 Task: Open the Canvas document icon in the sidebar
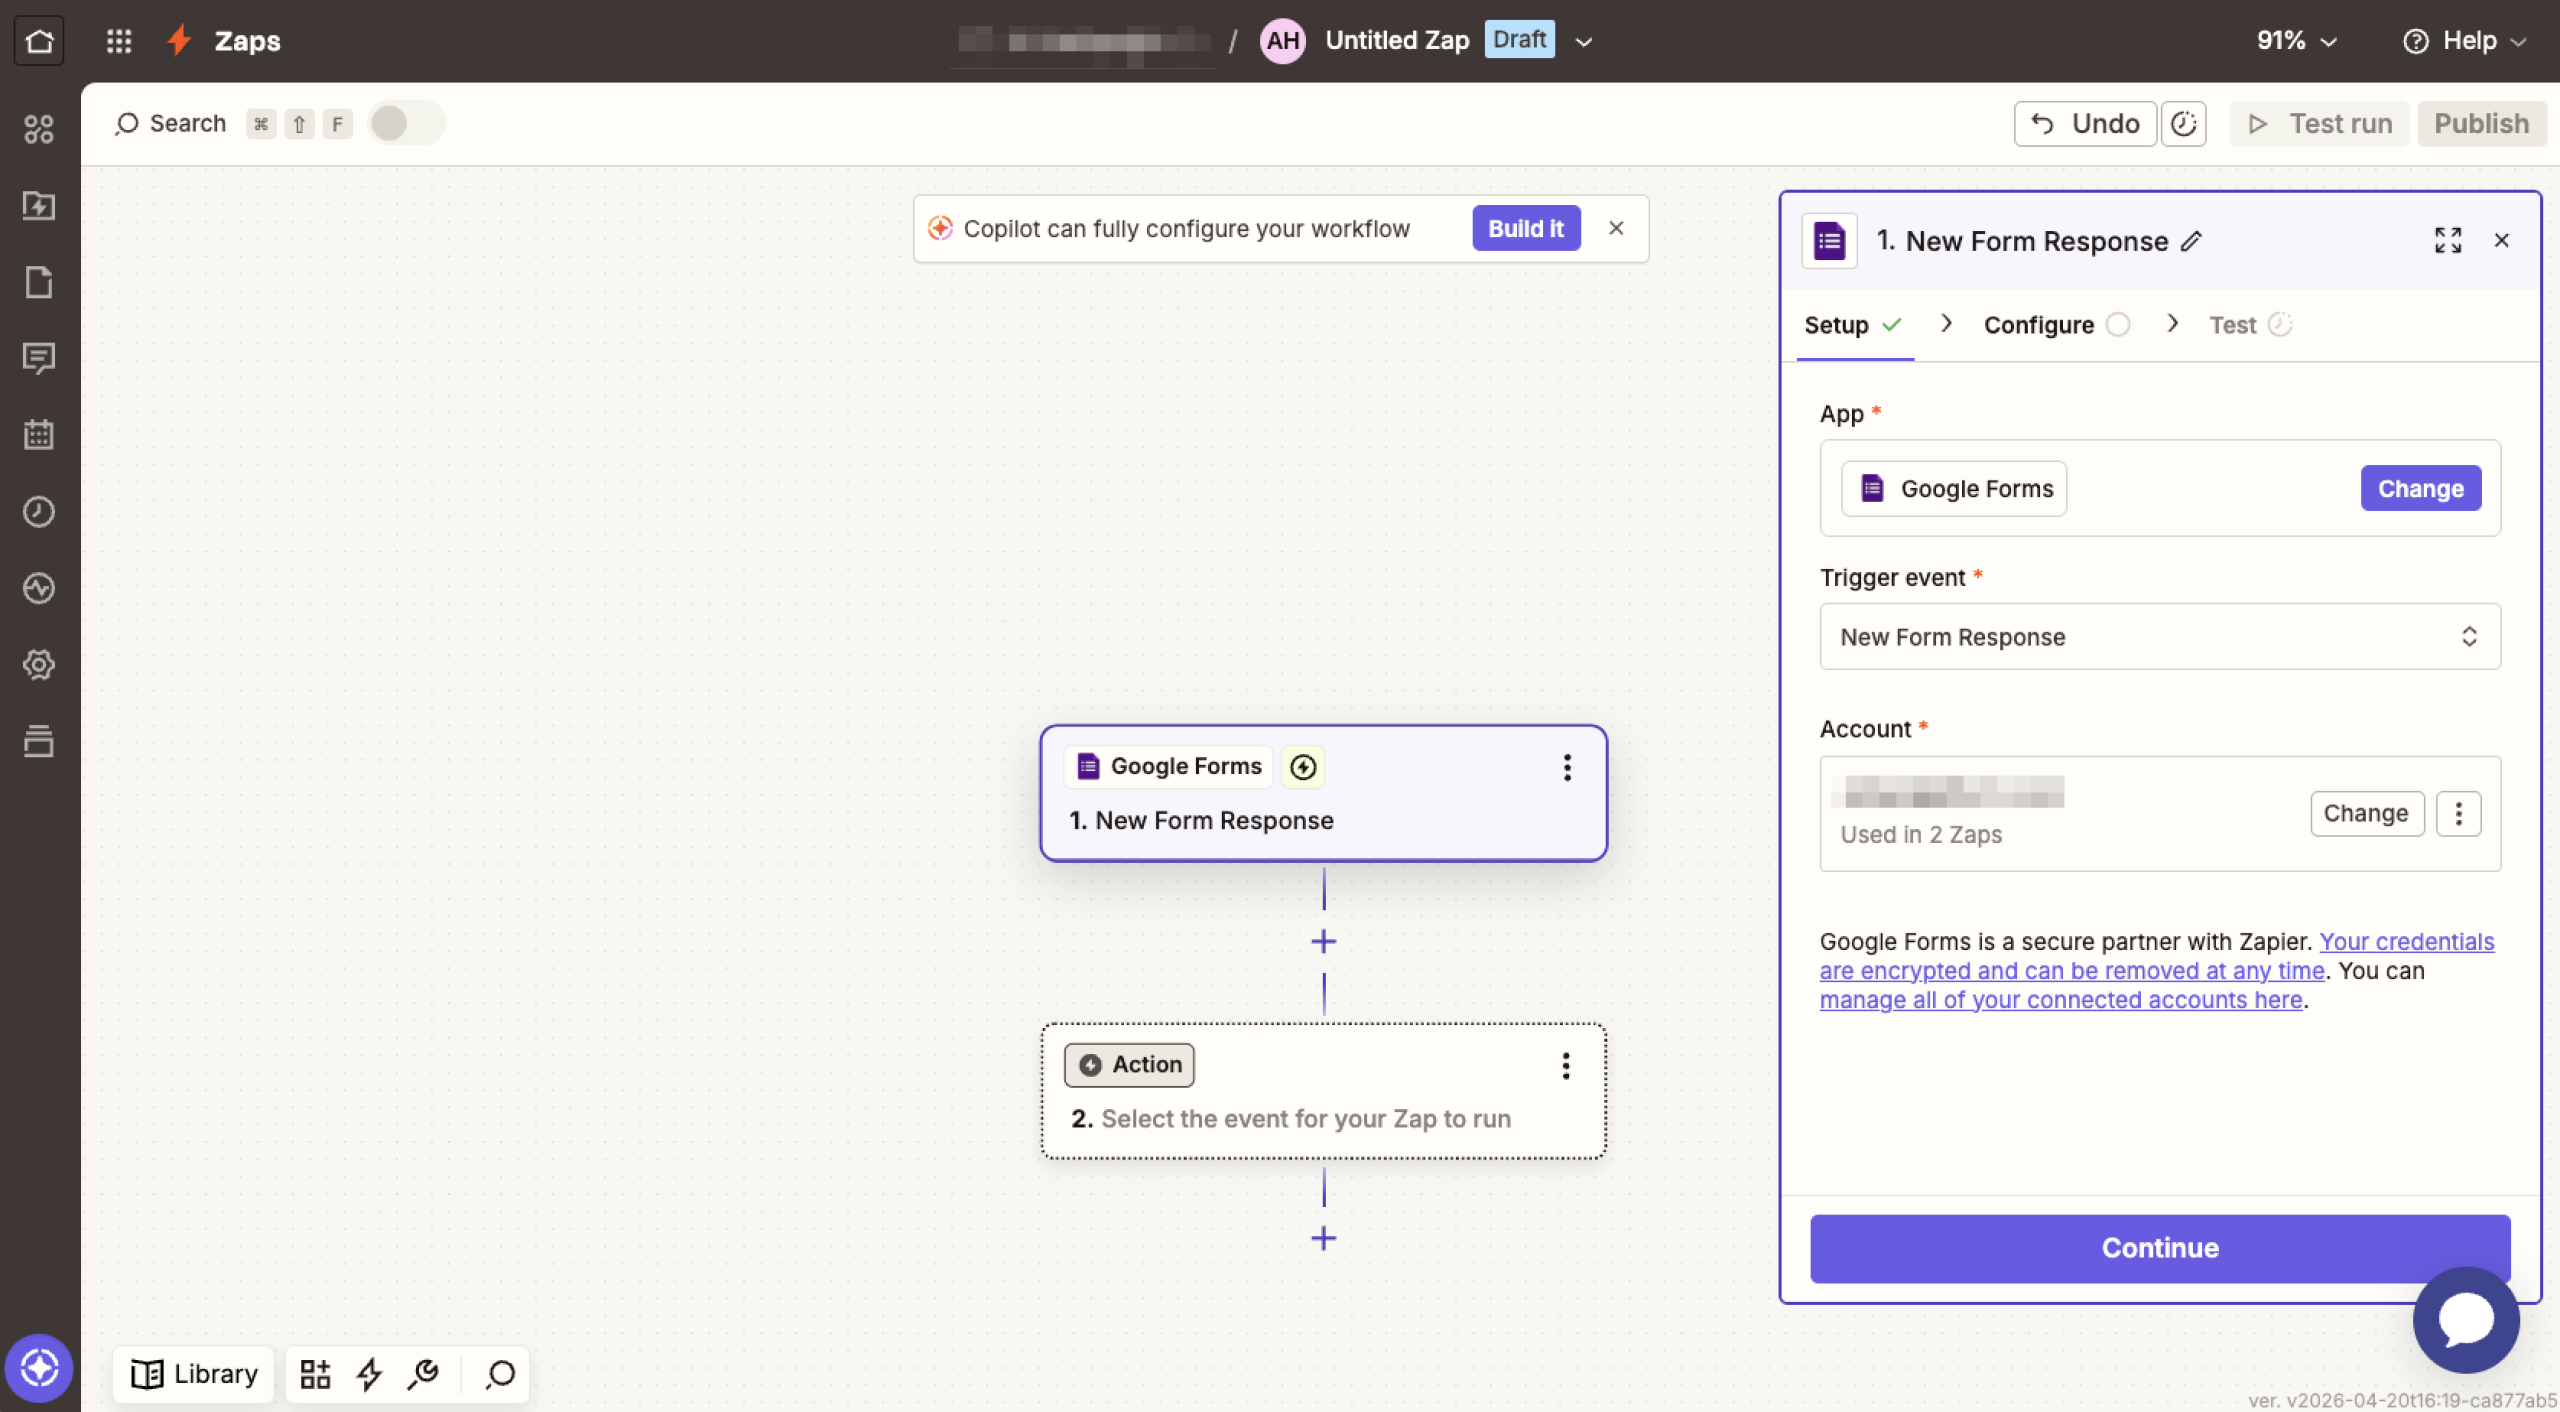(40, 283)
